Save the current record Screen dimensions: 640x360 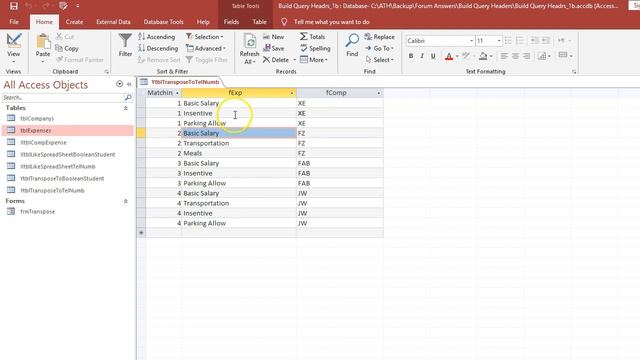pyautogui.click(x=273, y=48)
